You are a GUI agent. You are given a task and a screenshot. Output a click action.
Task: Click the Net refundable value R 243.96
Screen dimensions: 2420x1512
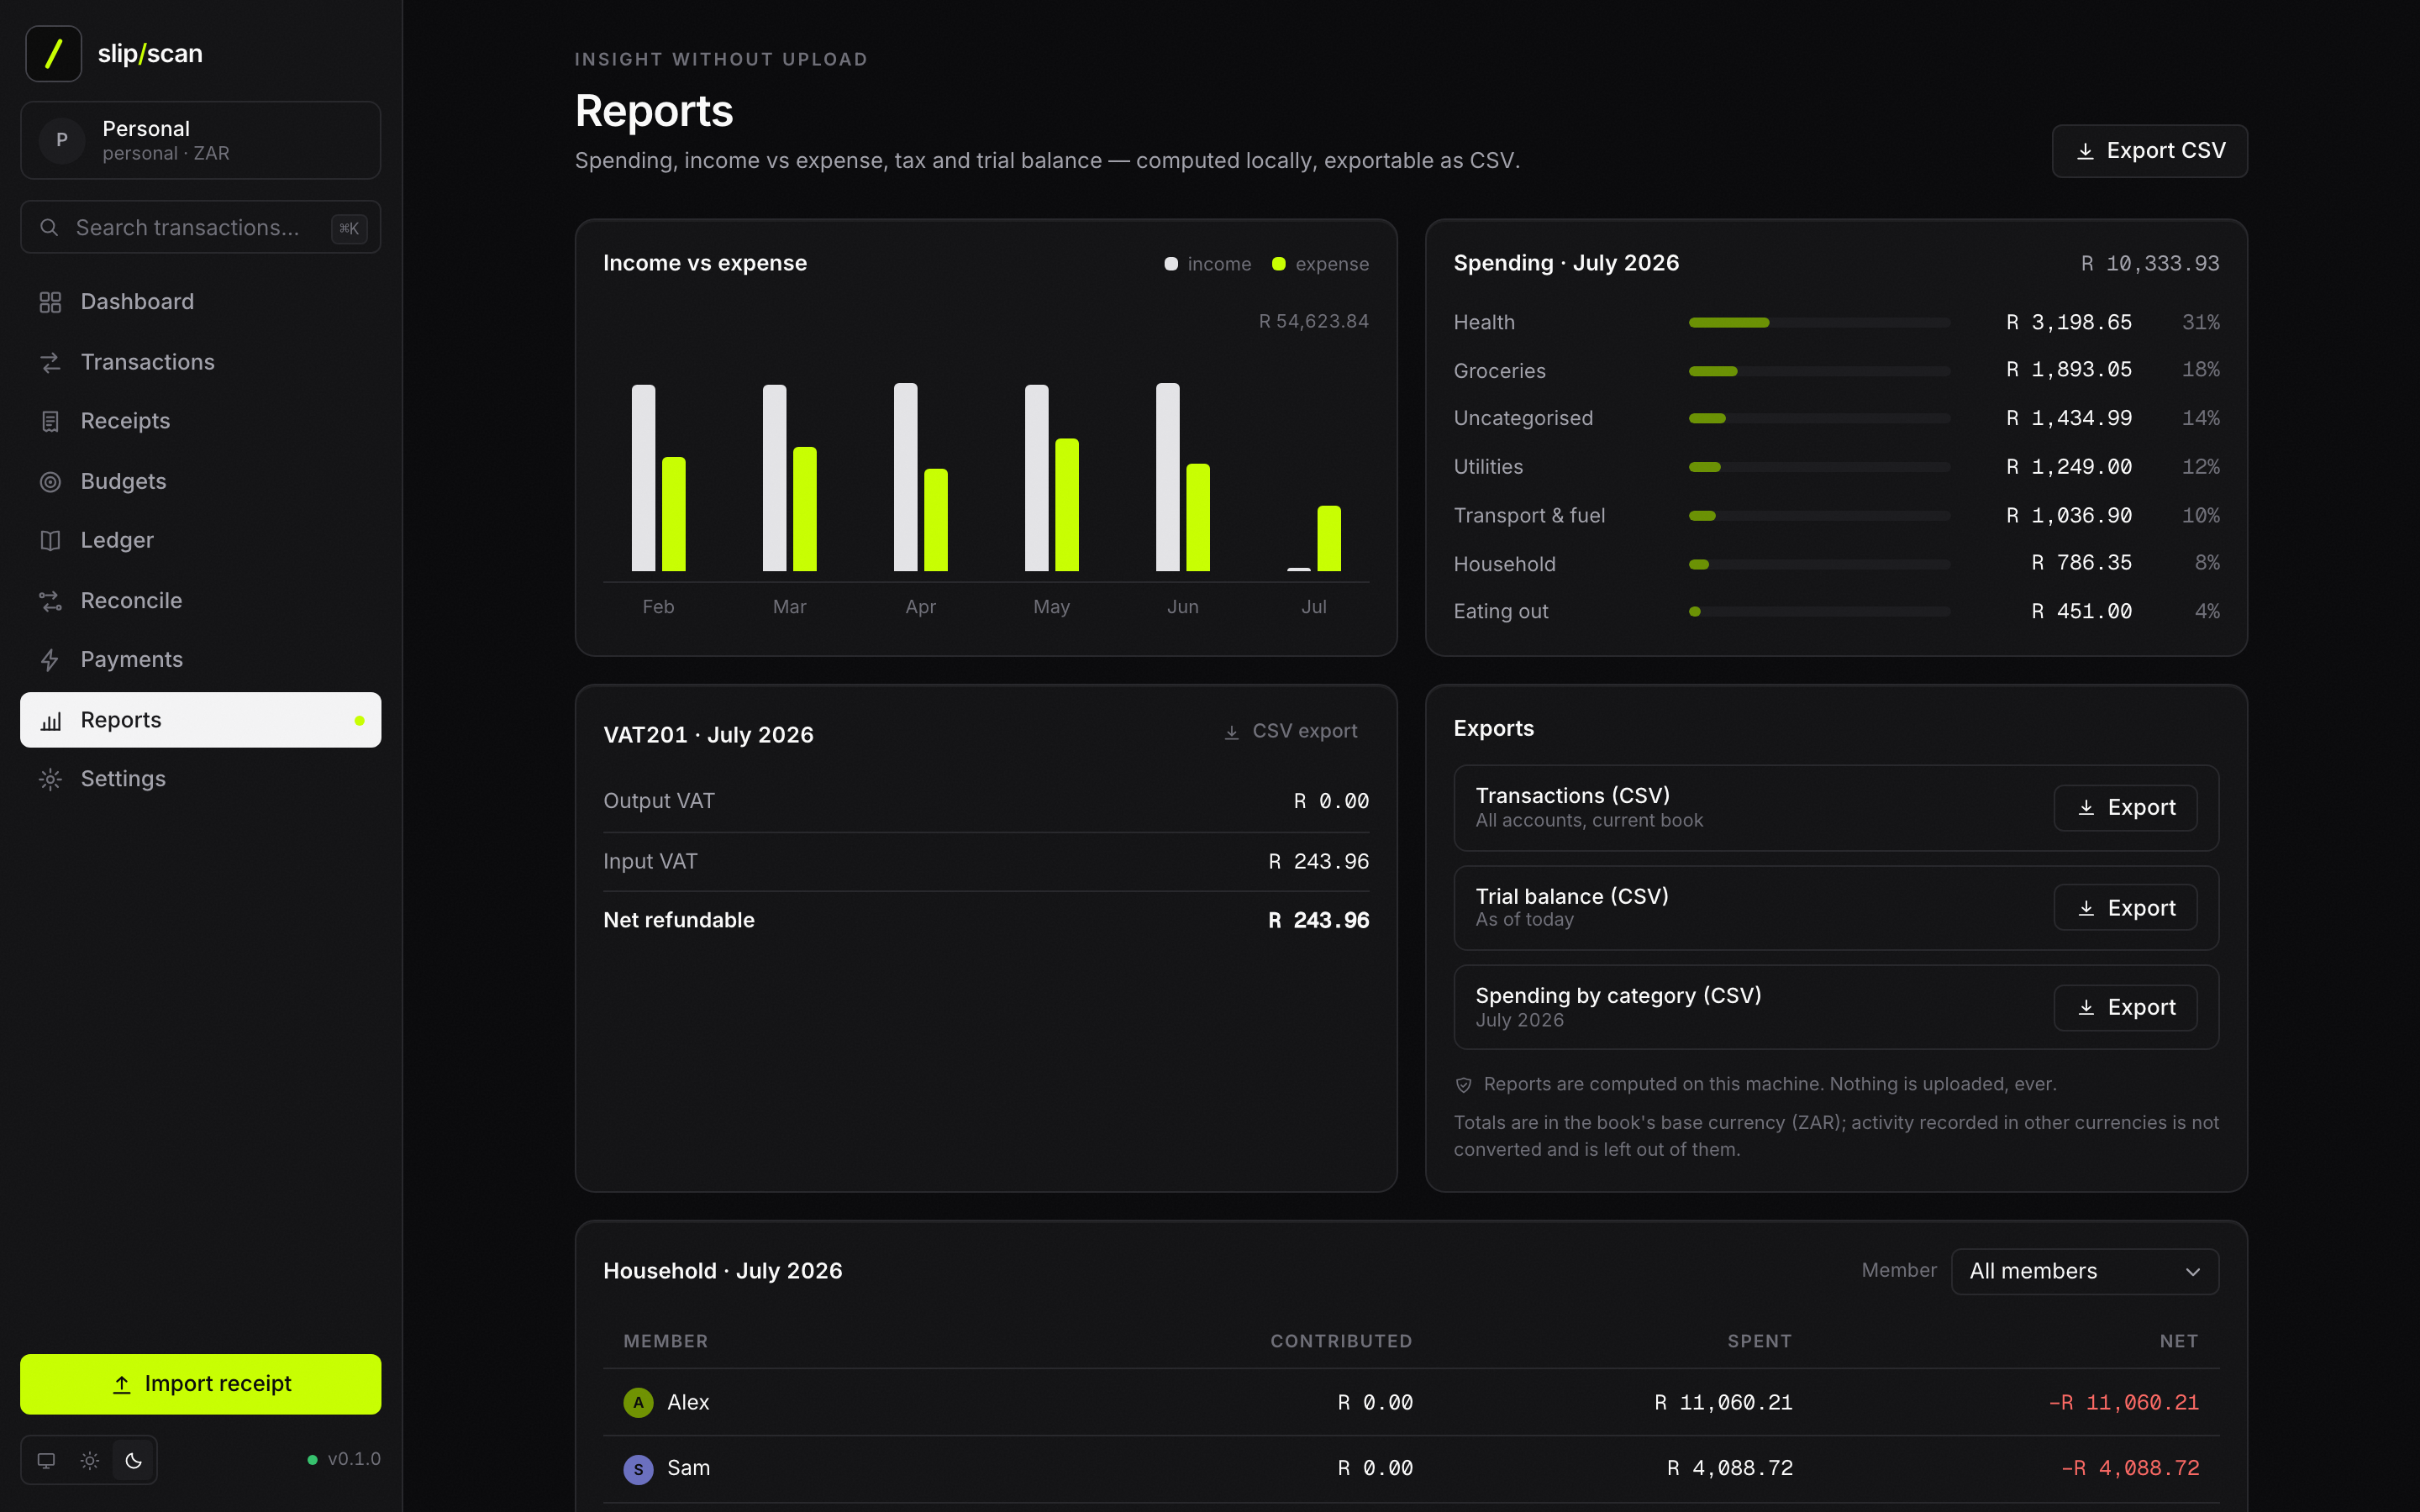point(1318,920)
